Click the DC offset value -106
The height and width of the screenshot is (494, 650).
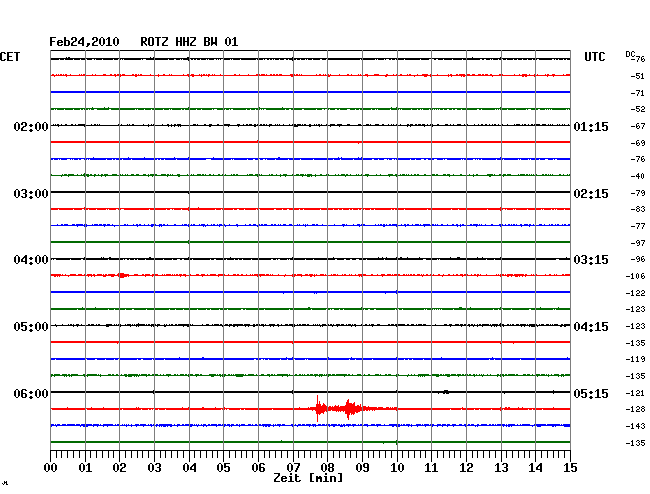[635, 276]
